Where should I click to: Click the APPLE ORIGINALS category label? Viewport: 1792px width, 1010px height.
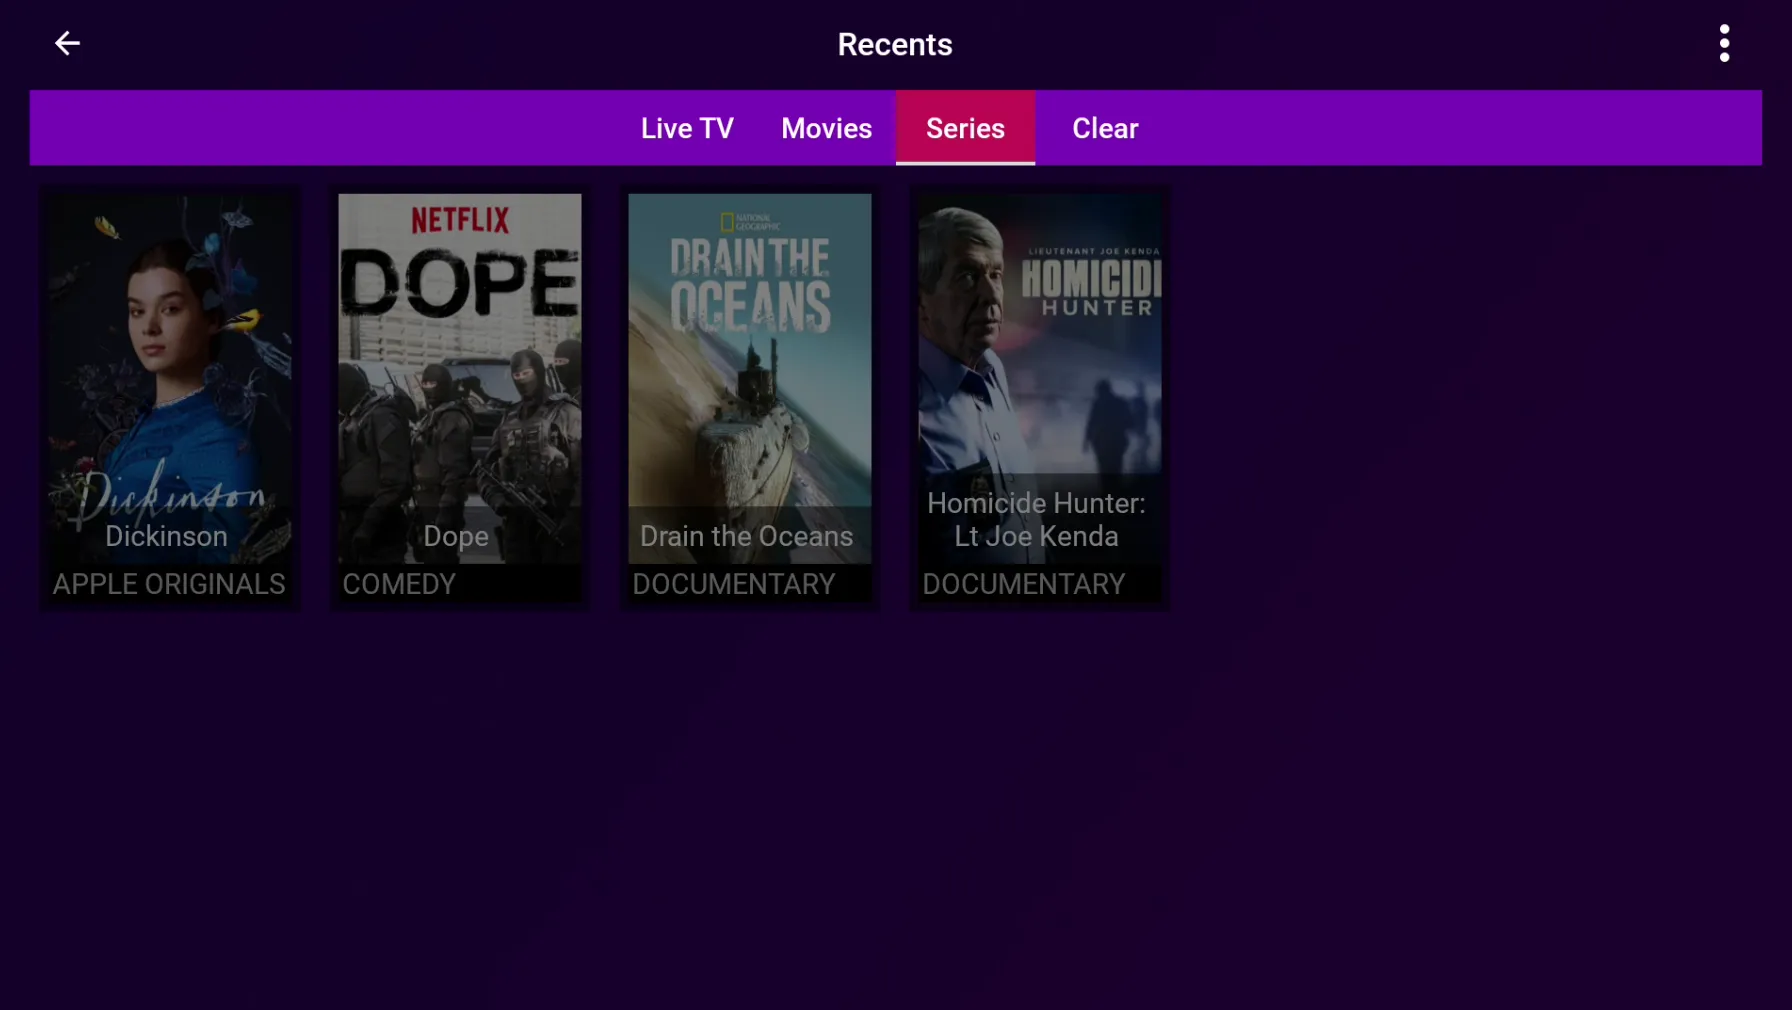click(169, 584)
